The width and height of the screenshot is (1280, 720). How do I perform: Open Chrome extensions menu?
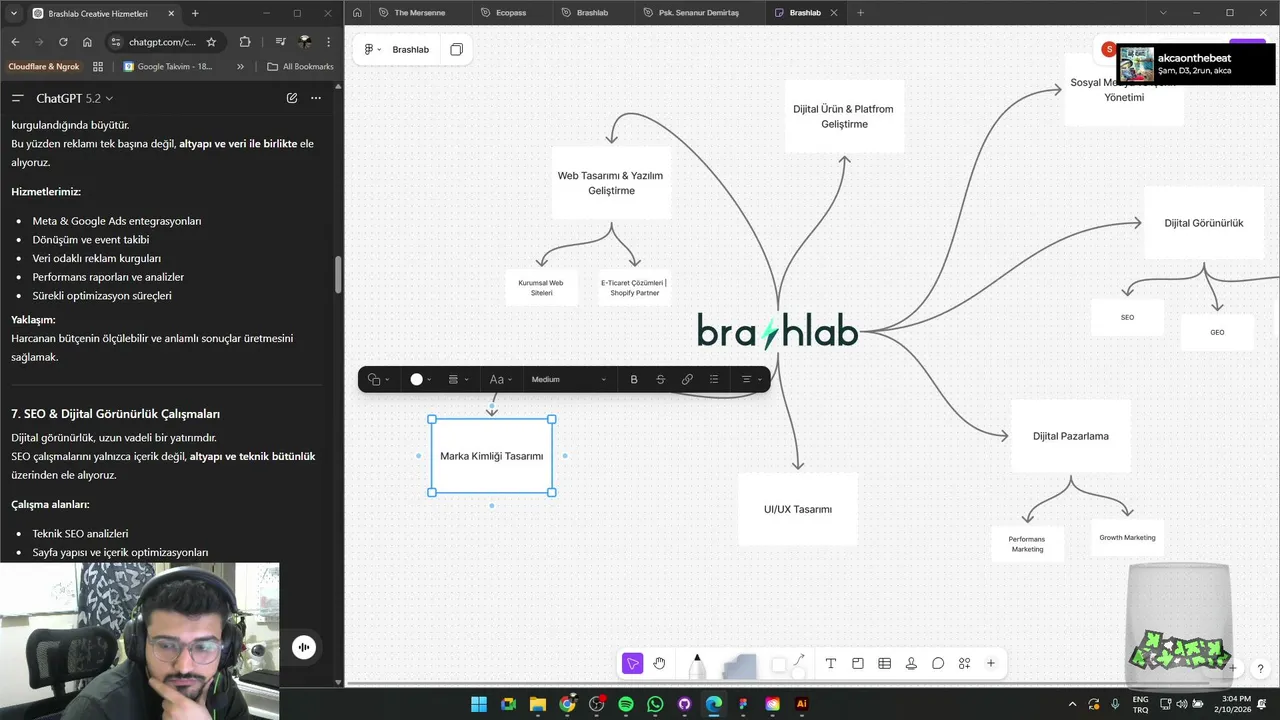[x=245, y=42]
